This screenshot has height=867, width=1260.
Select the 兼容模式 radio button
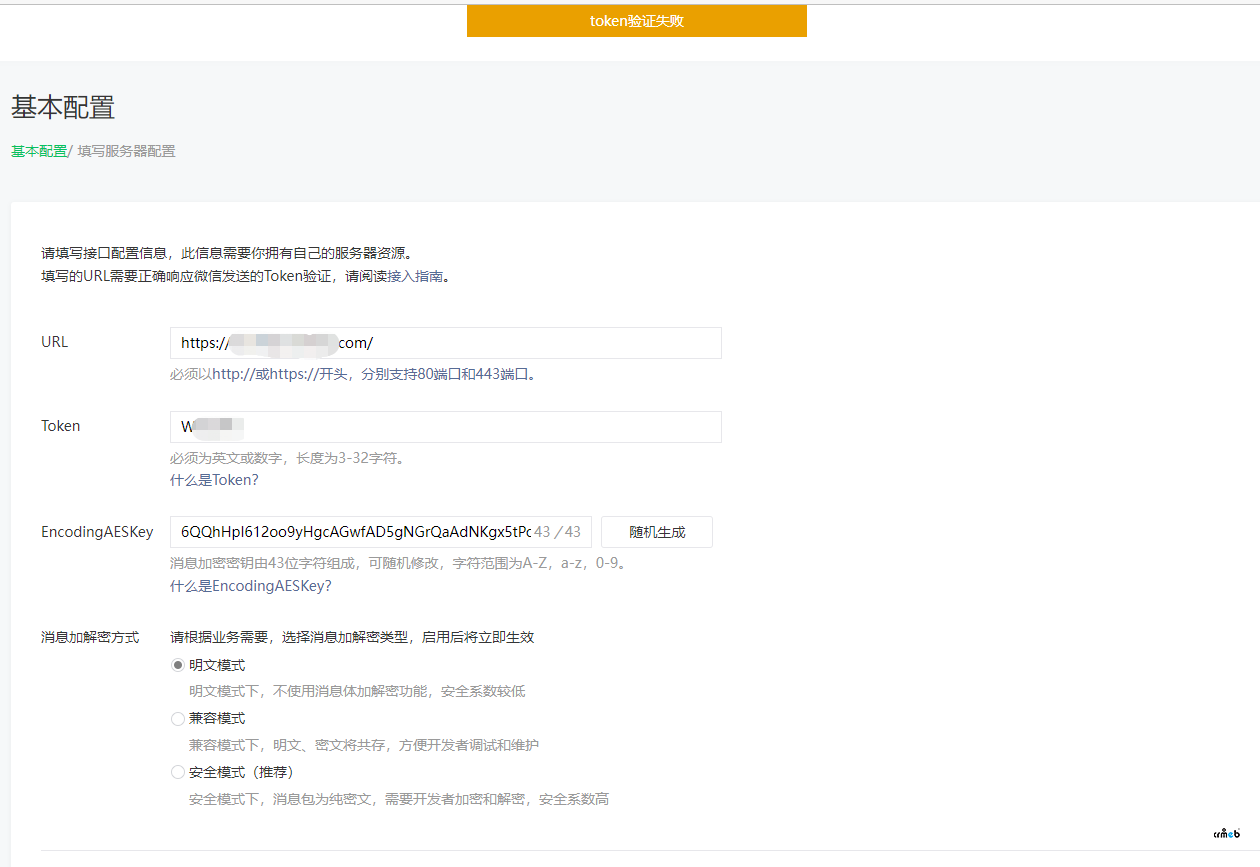point(178,719)
